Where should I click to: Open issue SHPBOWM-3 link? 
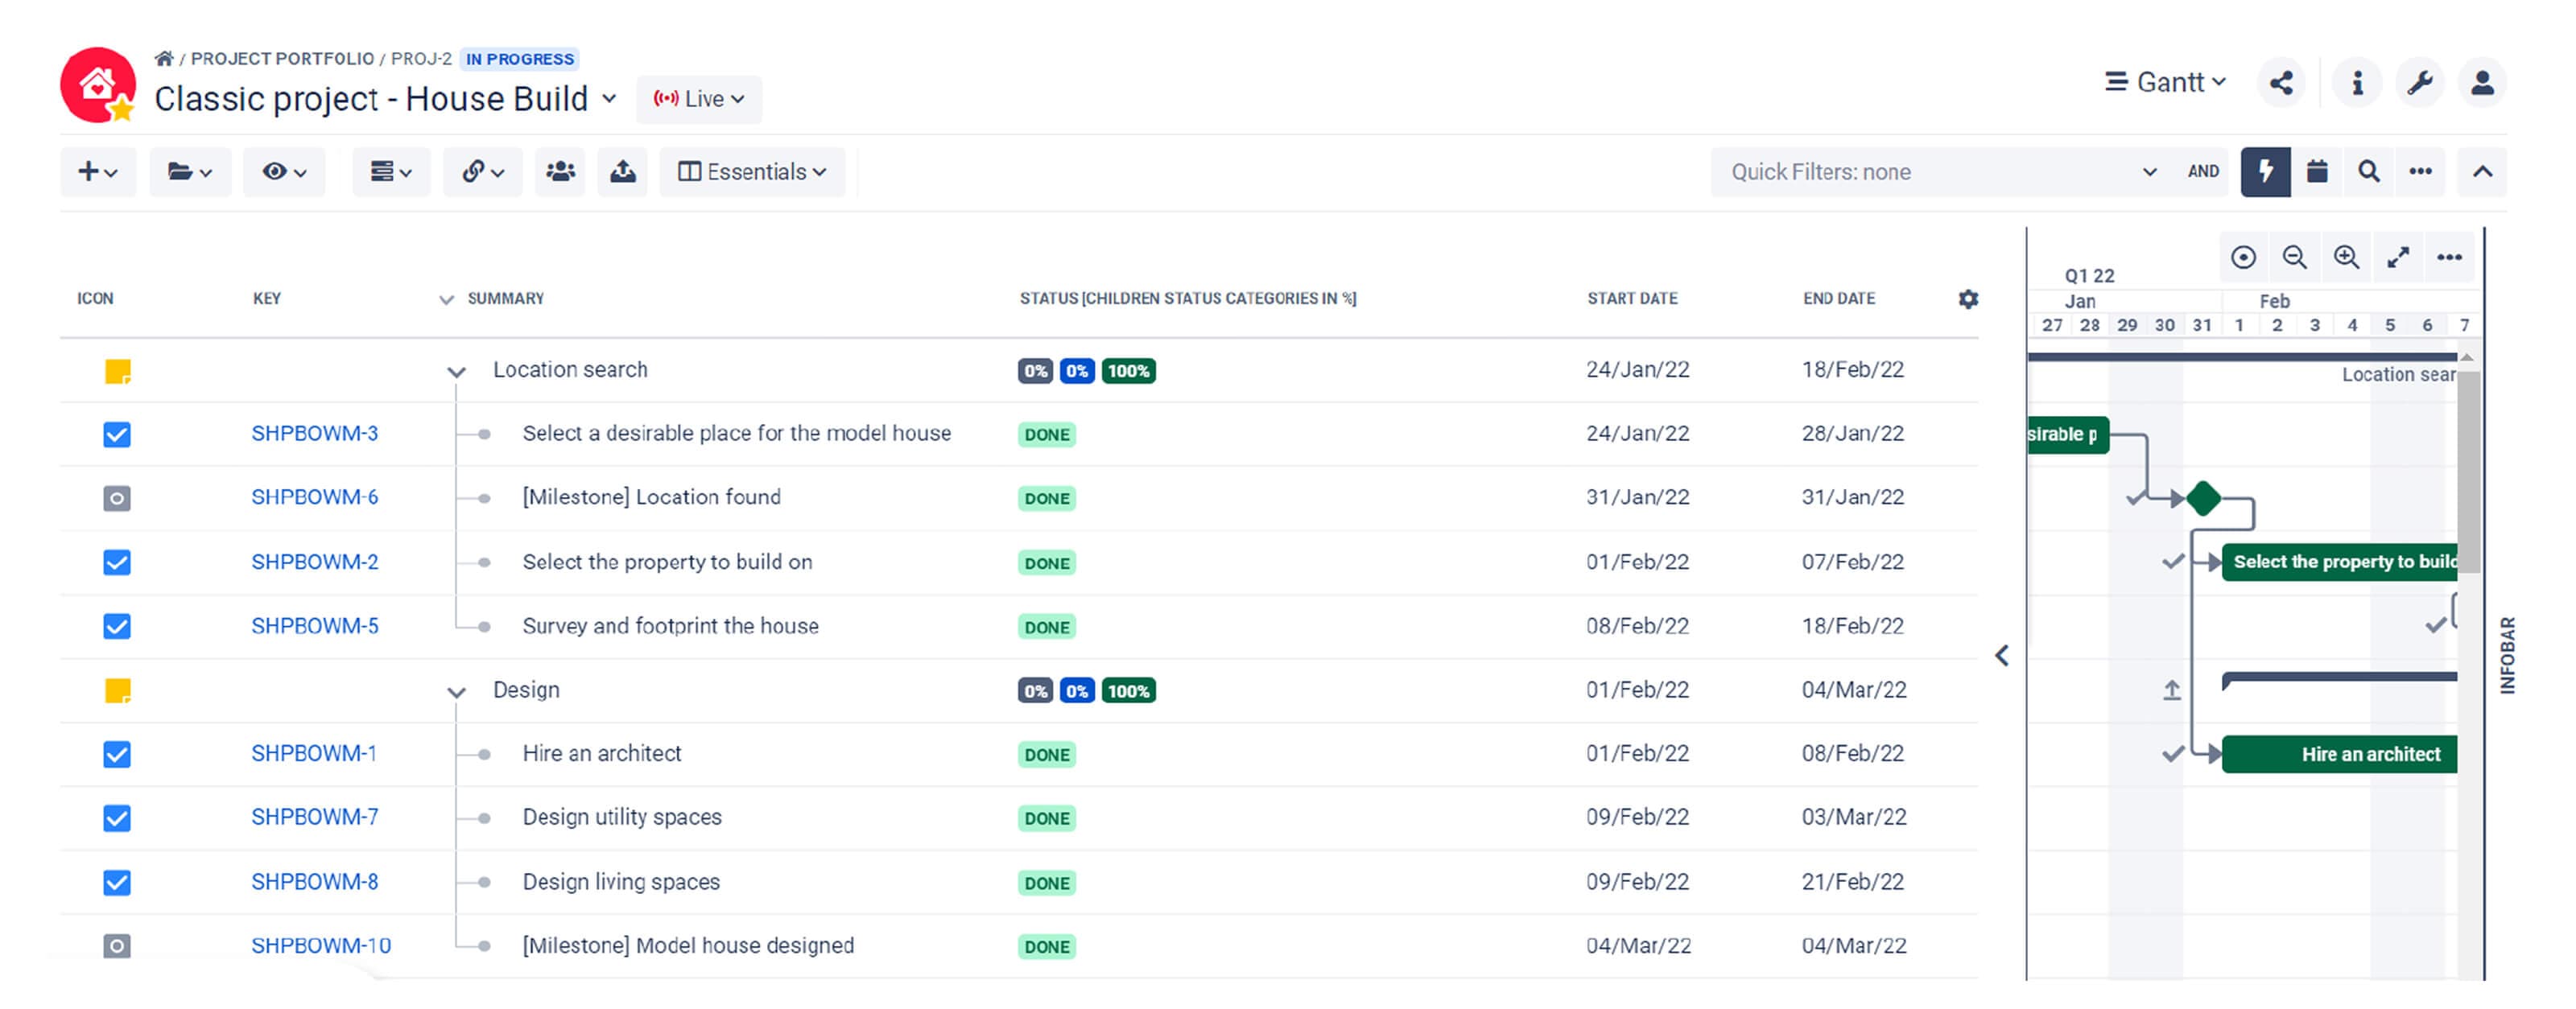pos(314,434)
